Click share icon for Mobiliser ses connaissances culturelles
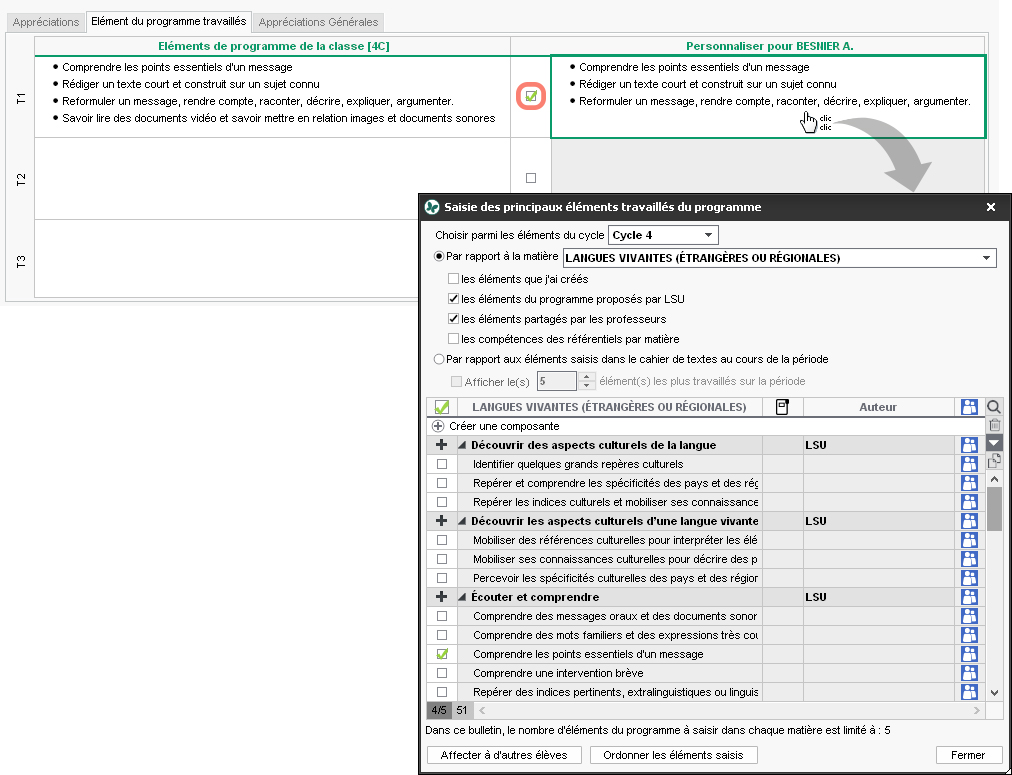1012x775 pixels. pos(969,559)
